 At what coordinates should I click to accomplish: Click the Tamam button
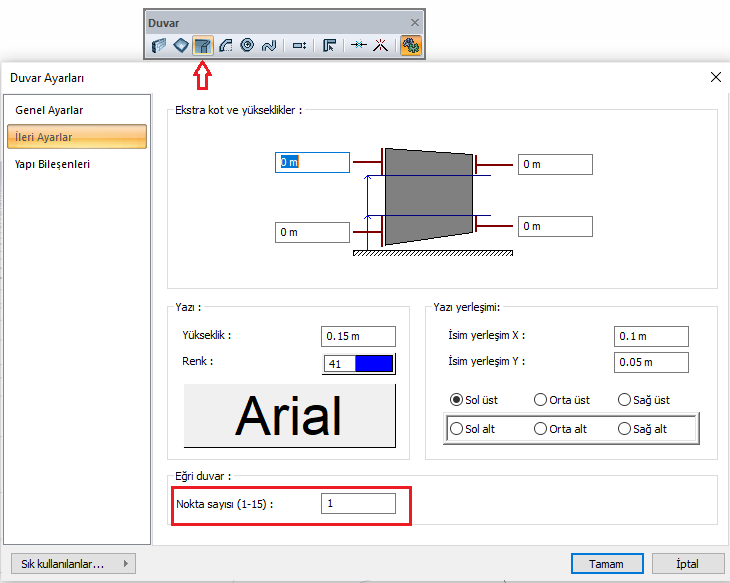point(606,564)
